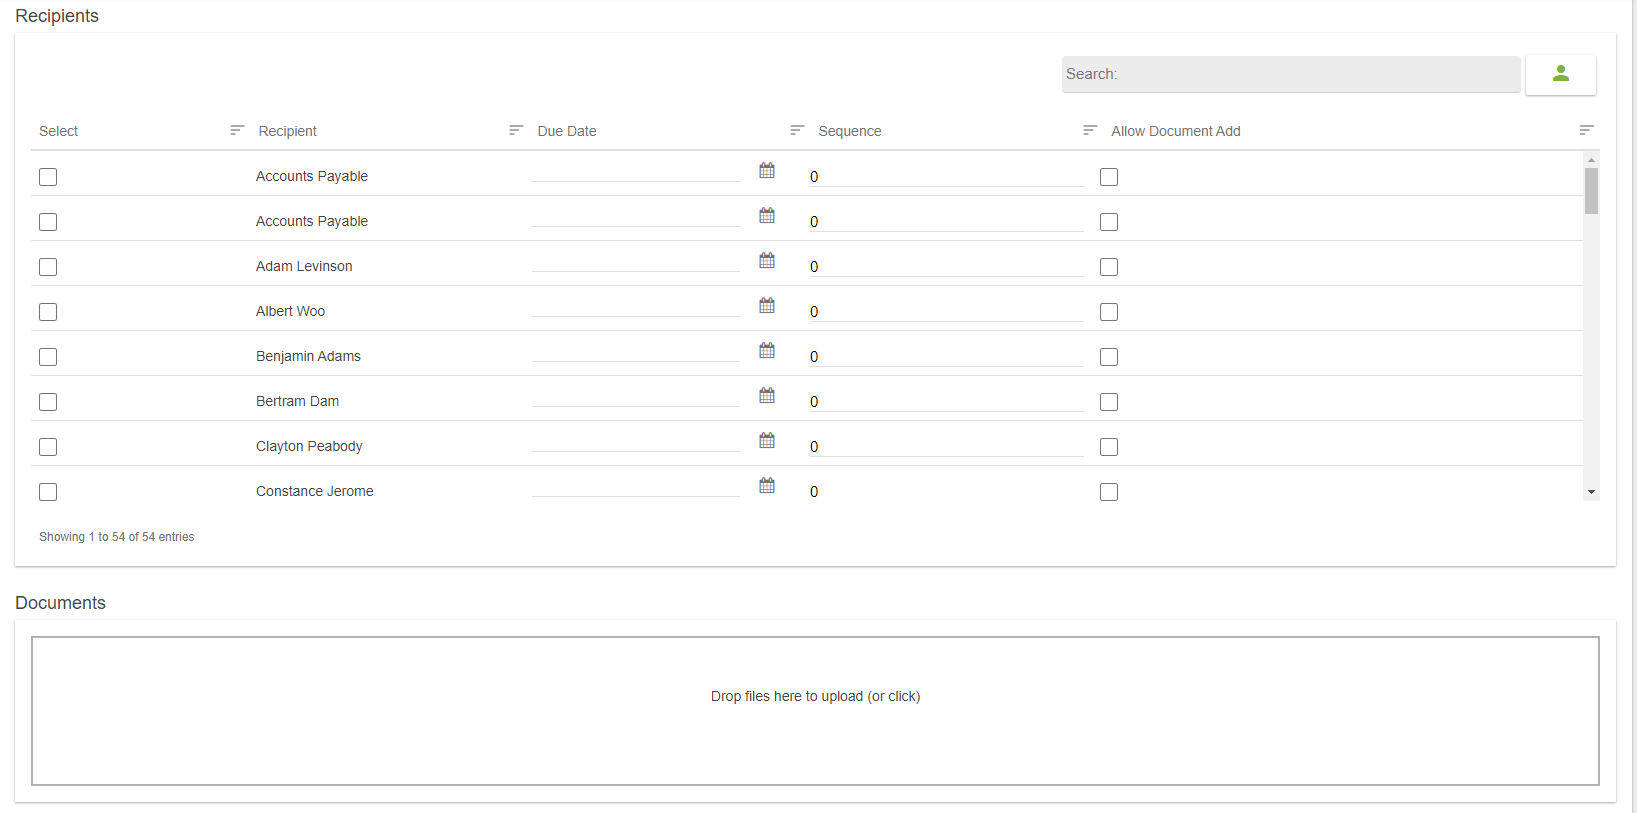The width and height of the screenshot is (1637, 813).
Task: Click the Bertram Dam recipient name
Action: point(297,401)
